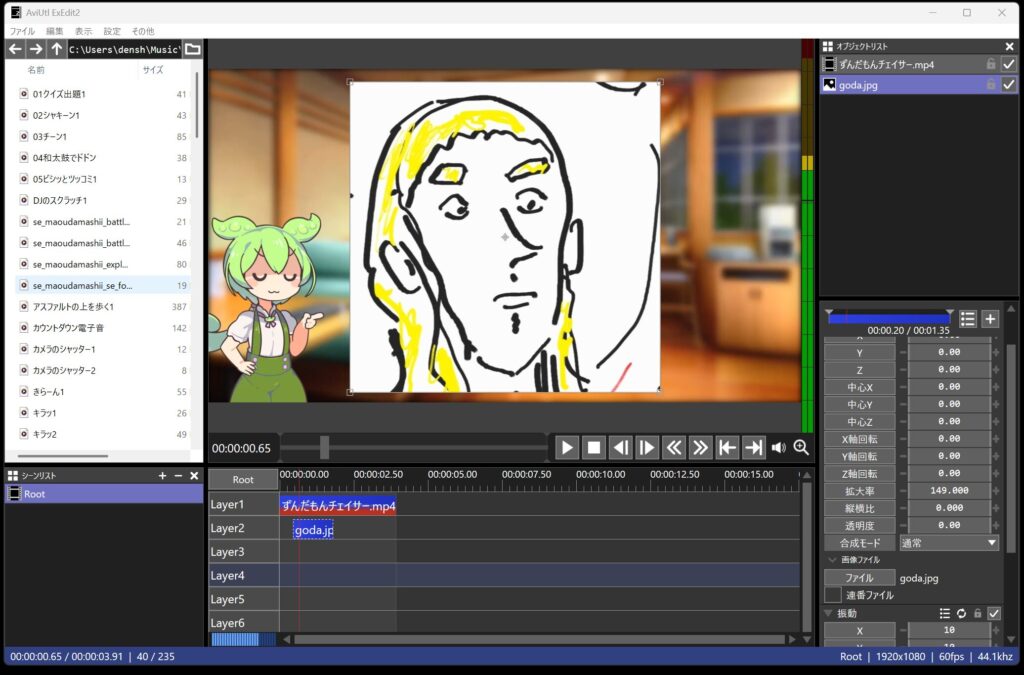Image resolution: width=1024 pixels, height=675 pixels.
Task: Collapse the 振動 effect section
Action: click(828, 613)
